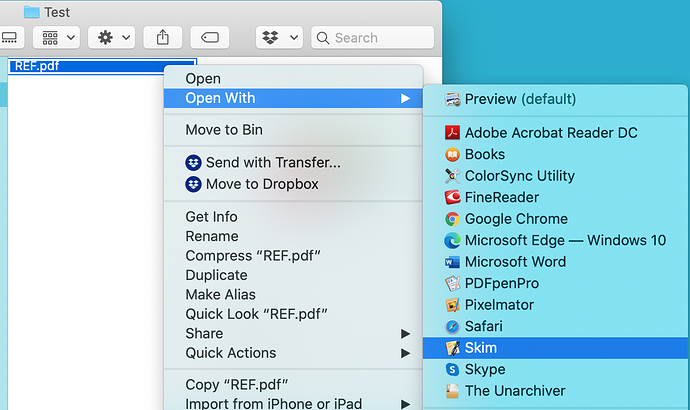Click the Microsoft Word icon
Image resolution: width=690 pixels, height=410 pixels.
click(x=452, y=262)
